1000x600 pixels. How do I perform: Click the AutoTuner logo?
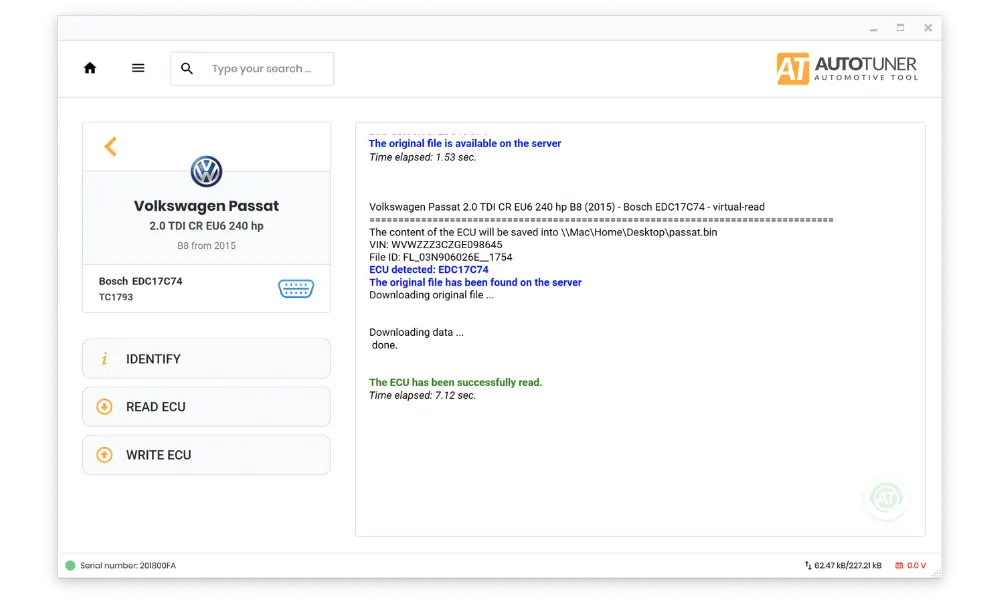[x=847, y=68]
